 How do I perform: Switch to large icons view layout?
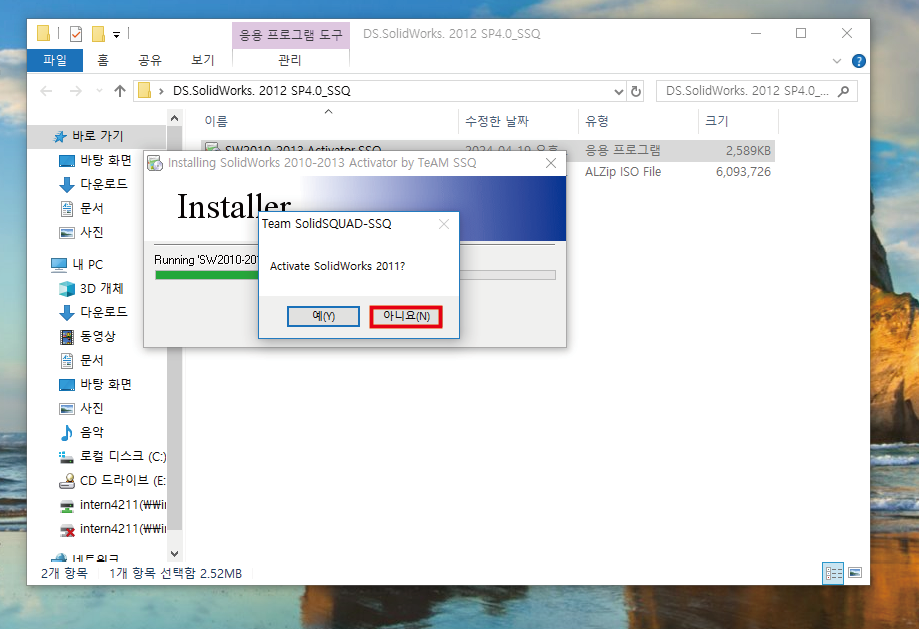coord(855,573)
